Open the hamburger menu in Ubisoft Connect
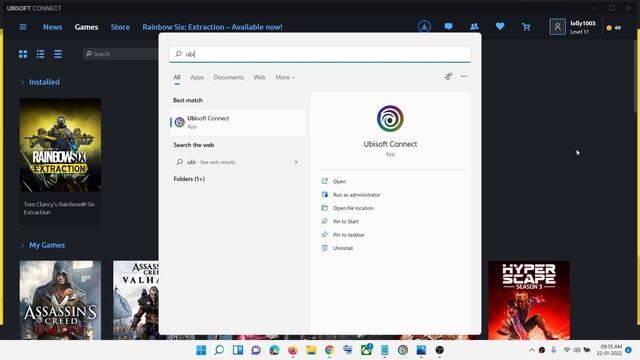Image resolution: width=640 pixels, height=360 pixels. pos(23,27)
